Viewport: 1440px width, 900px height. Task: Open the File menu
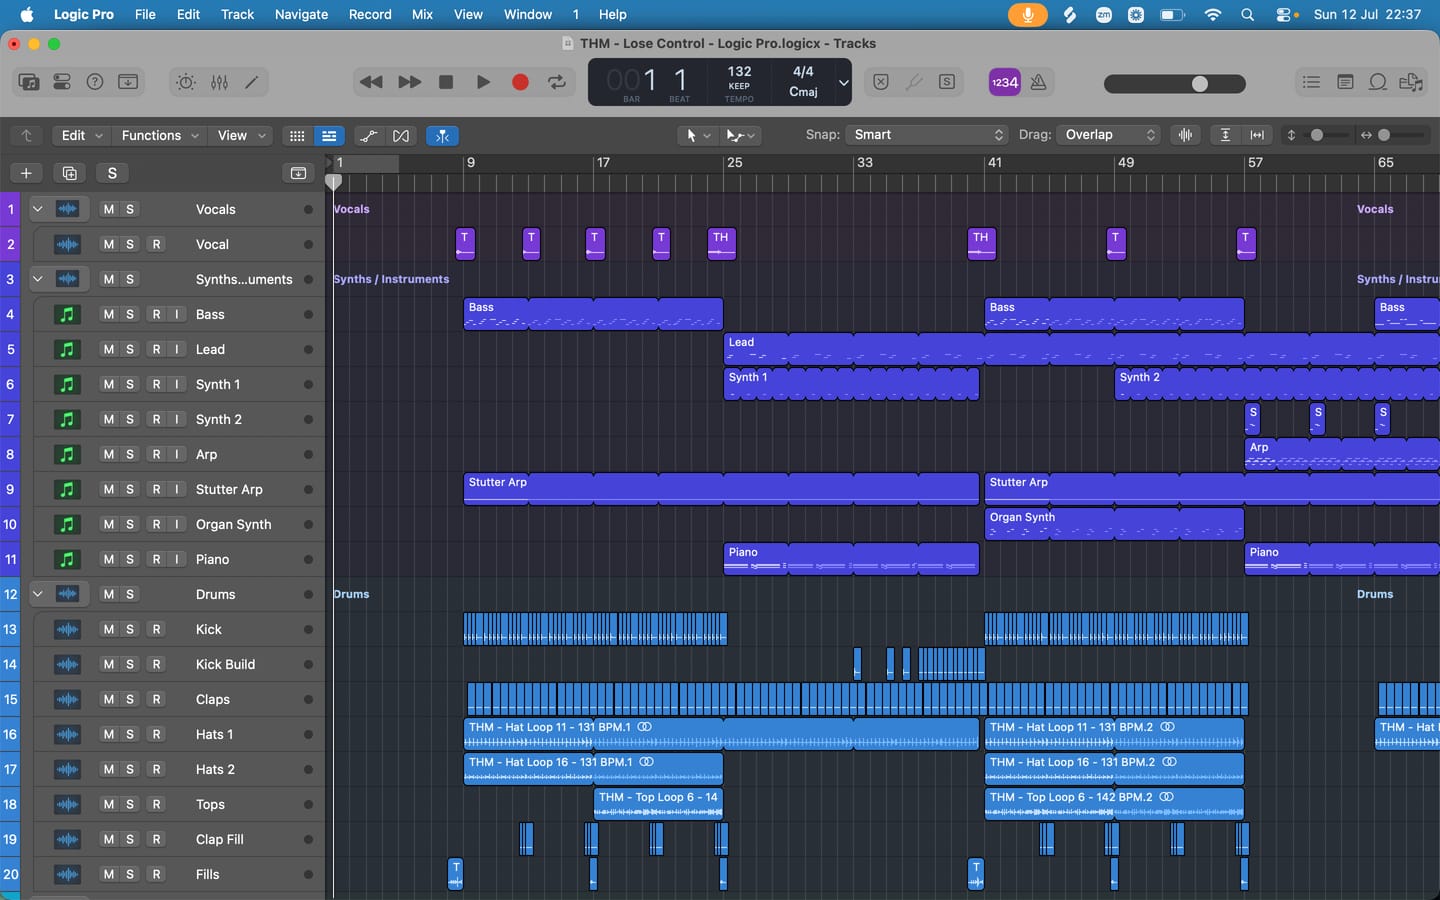145,14
